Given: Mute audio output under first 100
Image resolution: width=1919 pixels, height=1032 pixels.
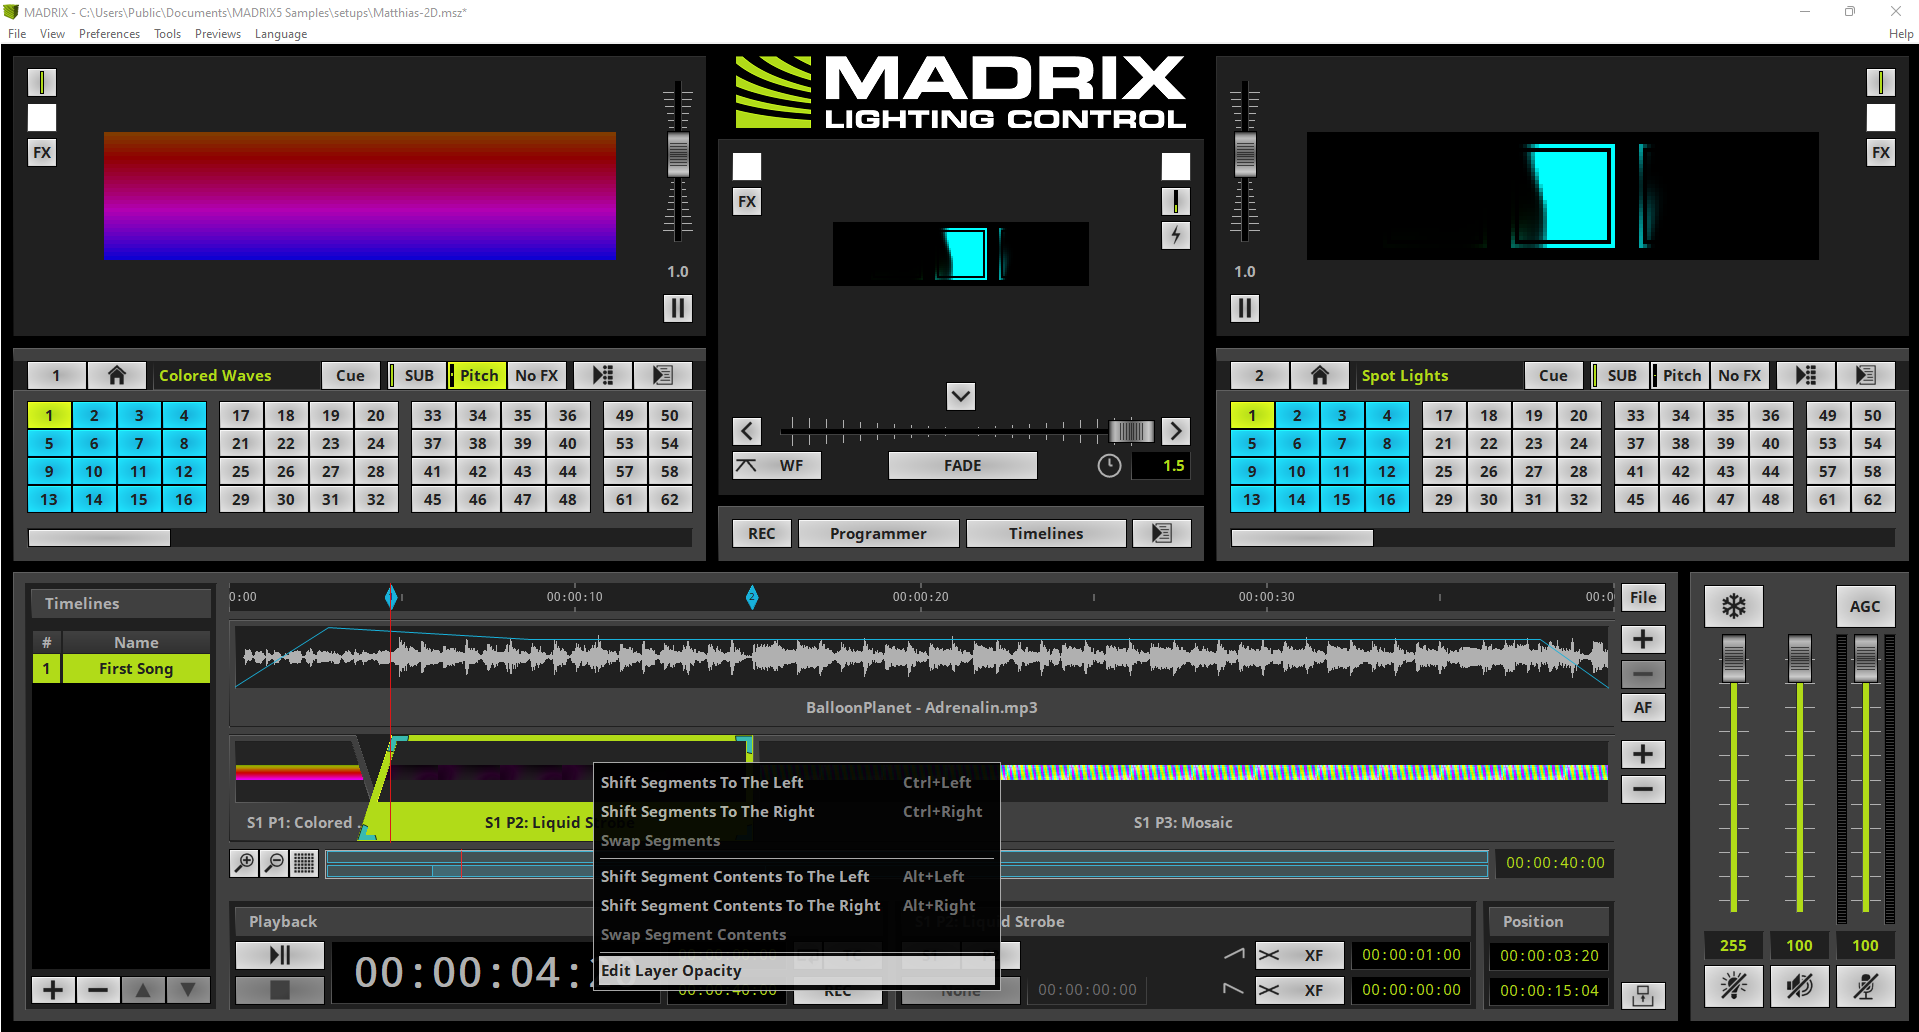Looking at the screenshot, I should [1799, 987].
